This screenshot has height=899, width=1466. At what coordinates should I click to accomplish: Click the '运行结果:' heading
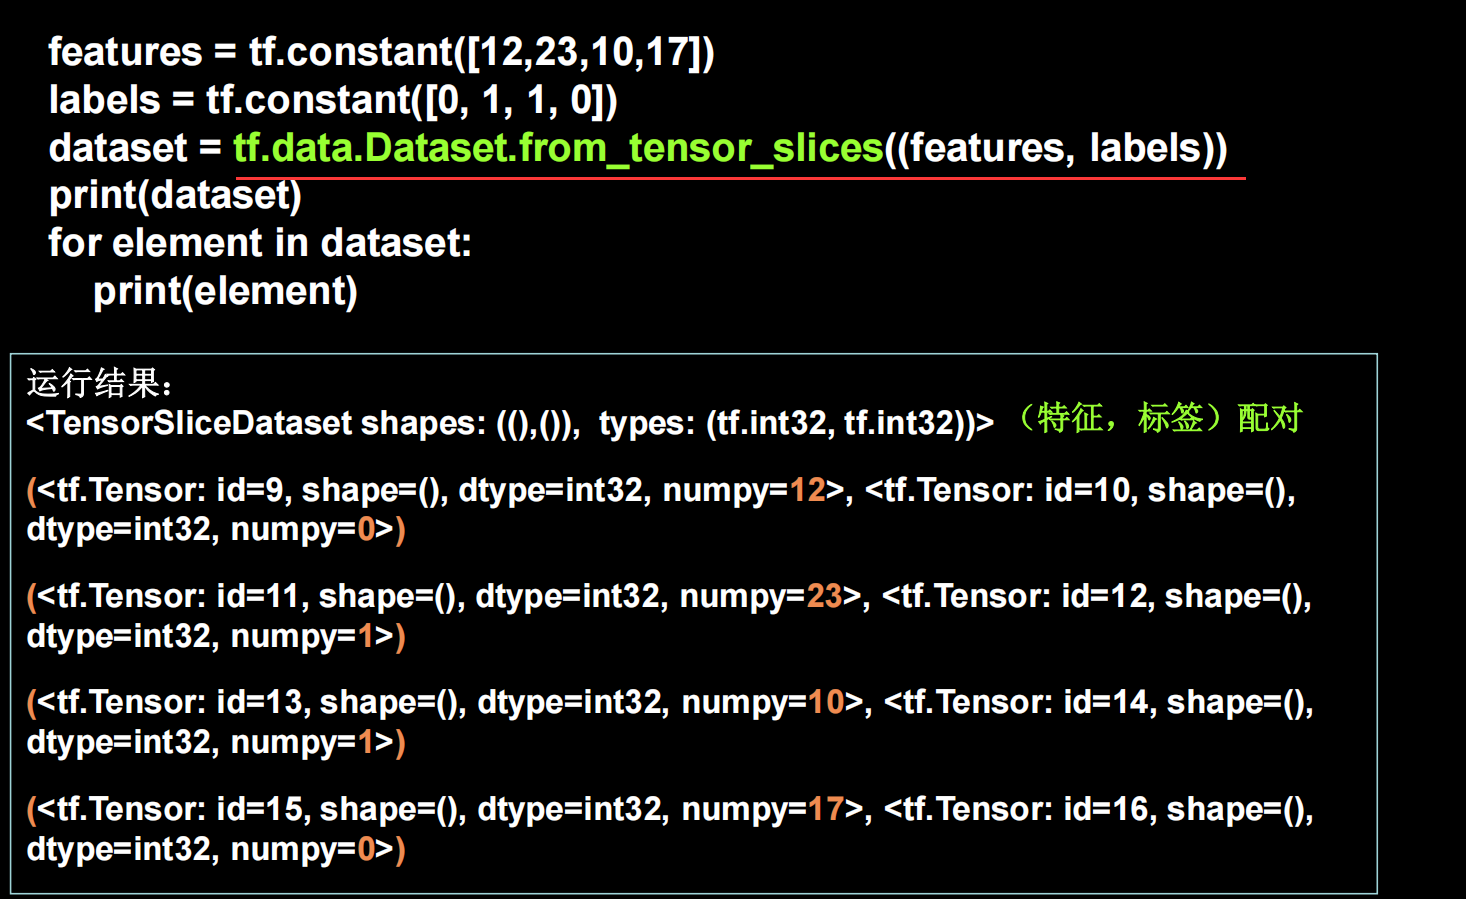100,382
